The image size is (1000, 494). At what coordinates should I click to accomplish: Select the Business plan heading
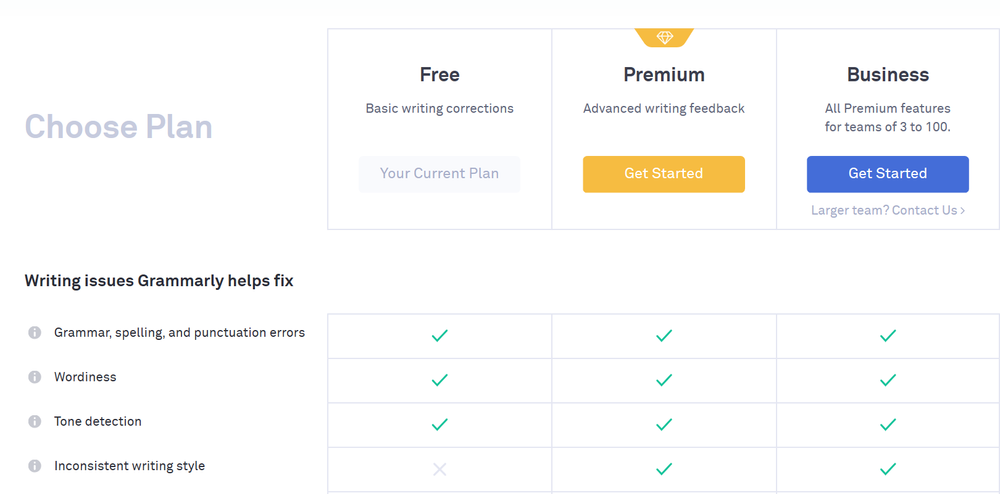pyautogui.click(x=888, y=75)
